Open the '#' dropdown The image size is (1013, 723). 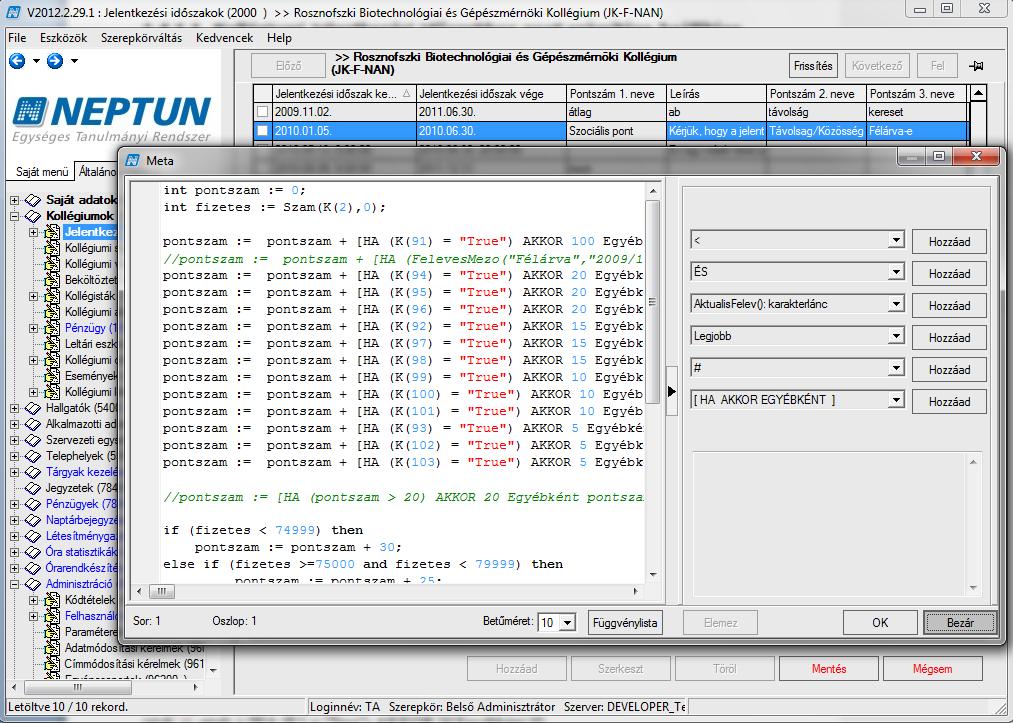click(895, 368)
